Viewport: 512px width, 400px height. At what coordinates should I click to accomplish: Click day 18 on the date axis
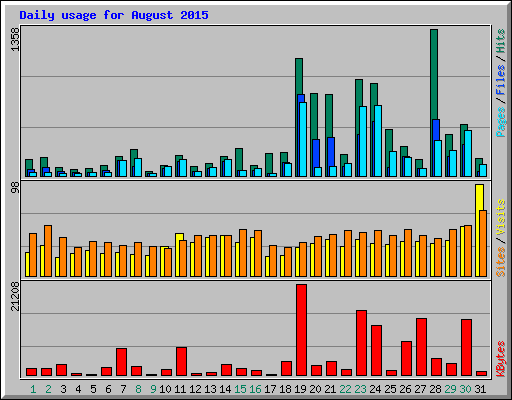285,389
